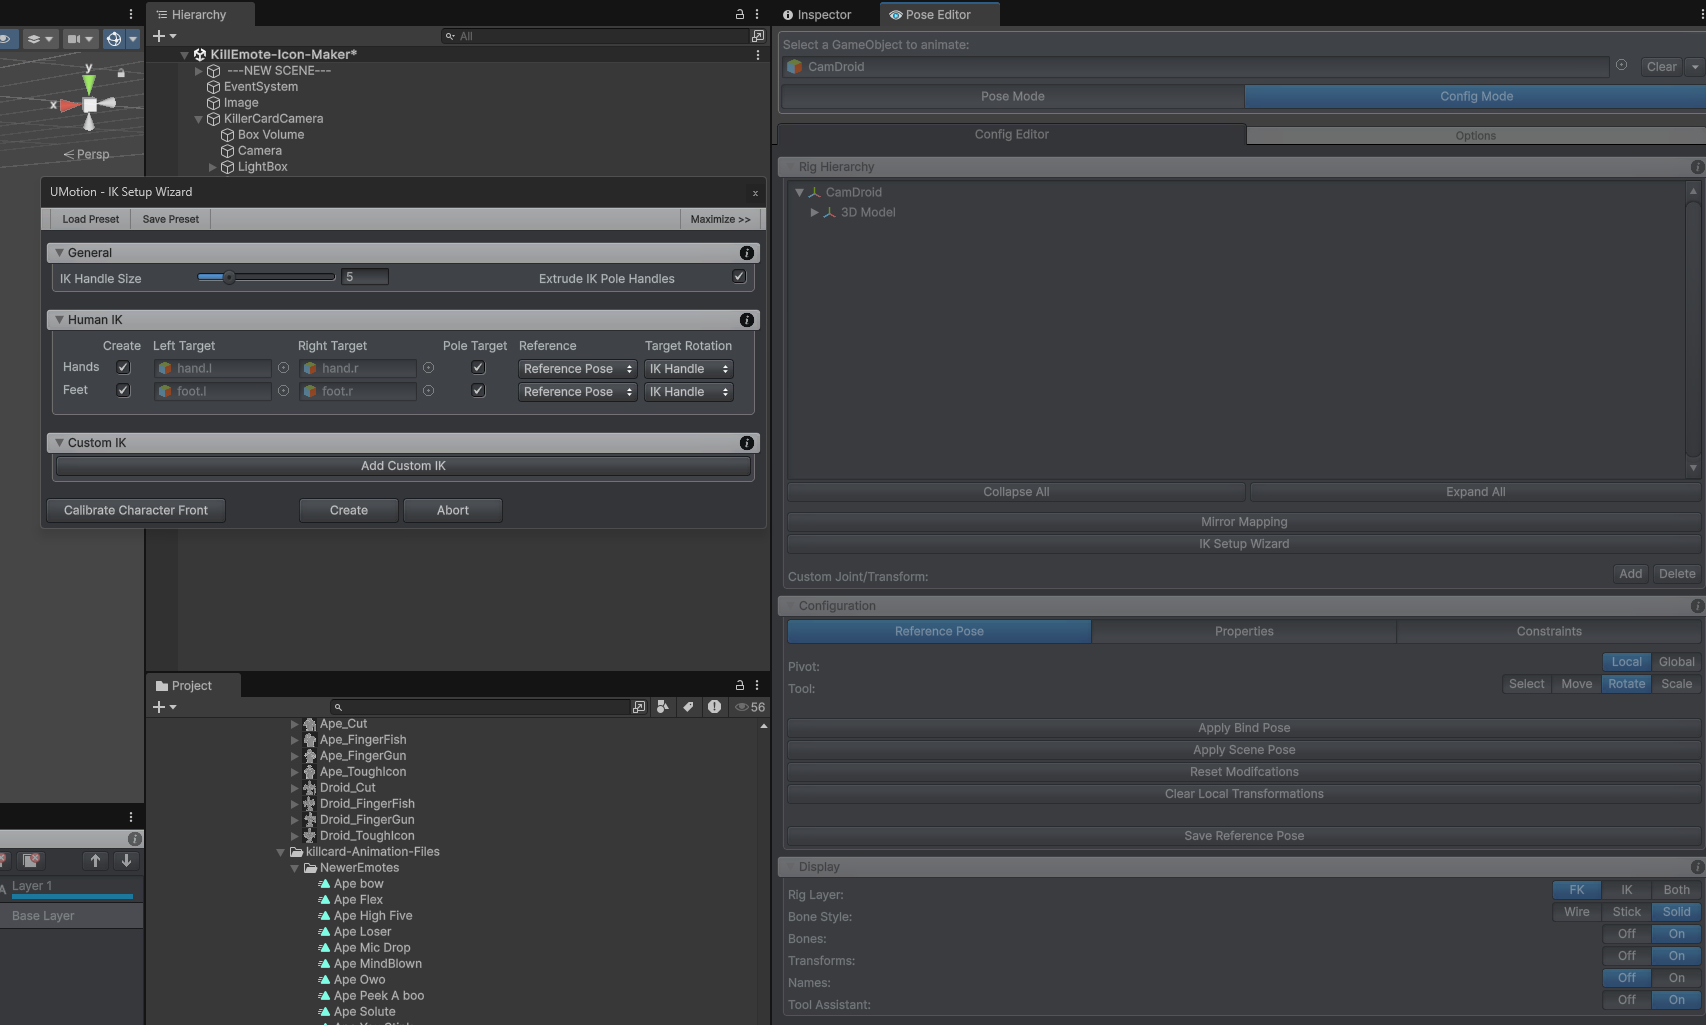Set Bones display to Off
Image resolution: width=1706 pixels, height=1025 pixels.
pos(1627,934)
